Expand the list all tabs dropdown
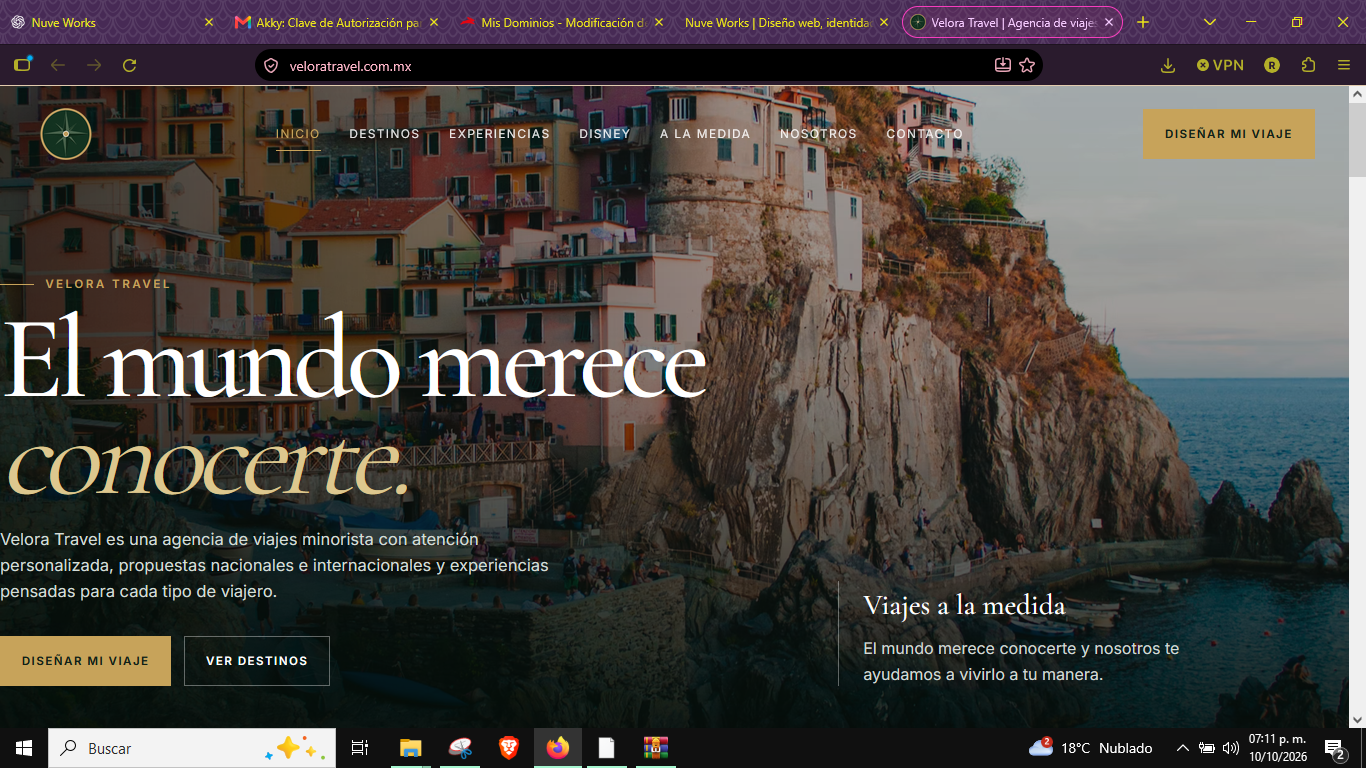Image resolution: width=1366 pixels, height=768 pixels. tap(1210, 22)
